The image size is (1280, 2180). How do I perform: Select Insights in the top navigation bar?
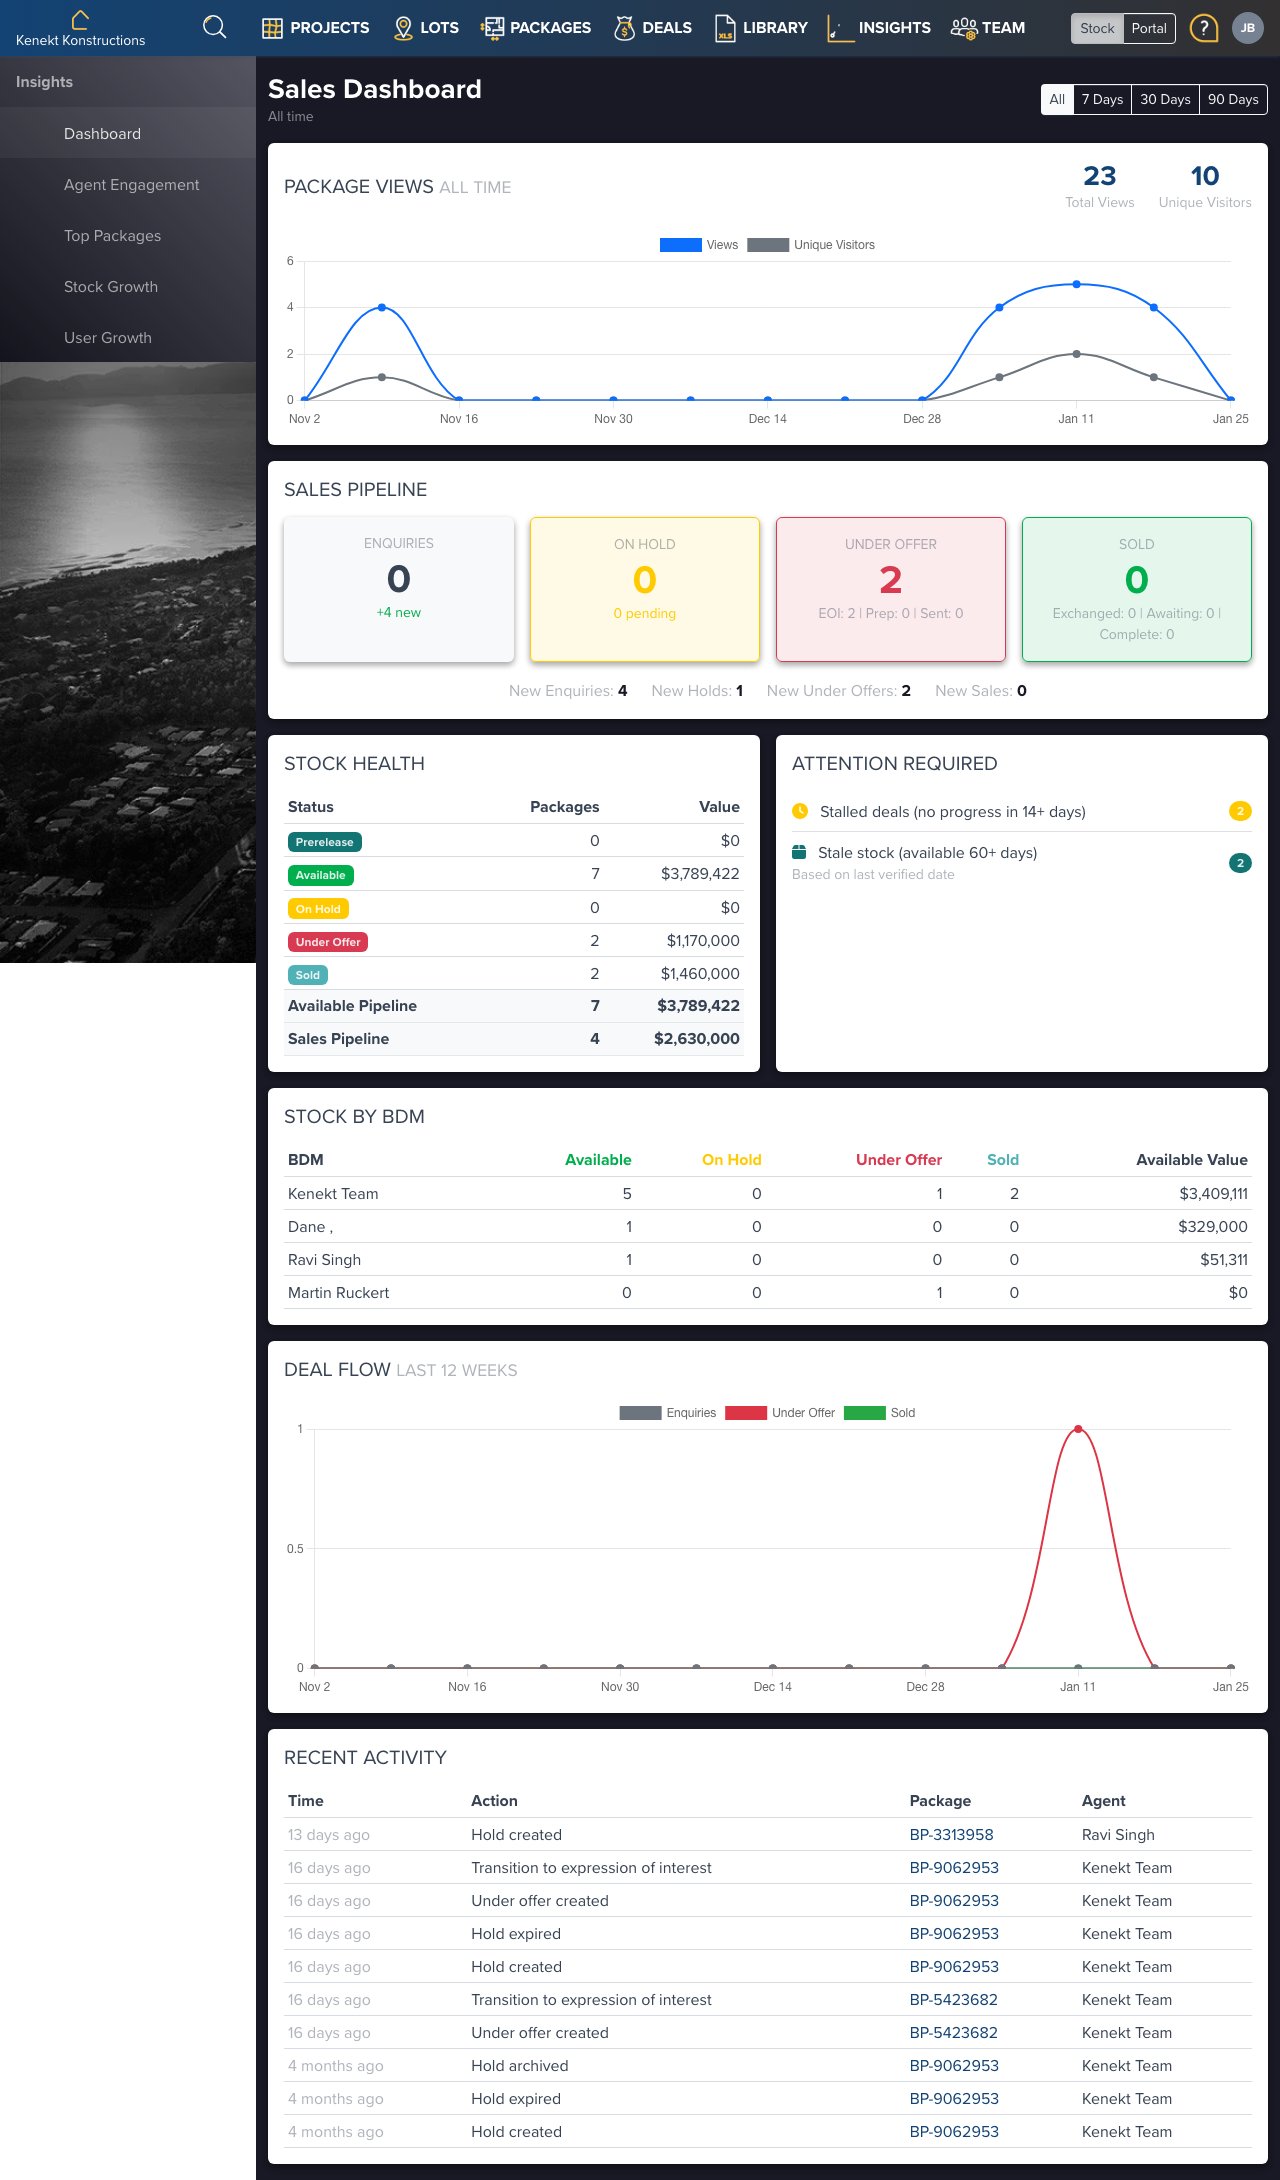point(879,28)
